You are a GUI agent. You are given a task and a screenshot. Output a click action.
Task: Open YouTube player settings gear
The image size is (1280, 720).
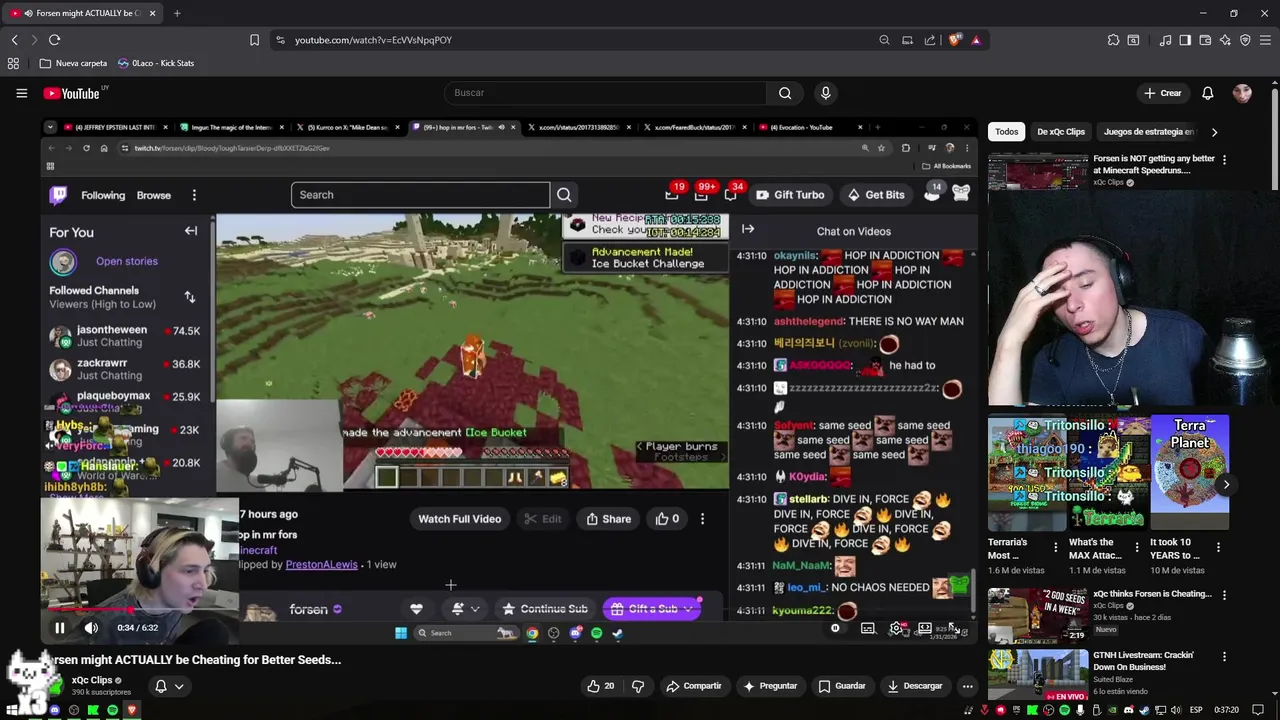(896, 628)
